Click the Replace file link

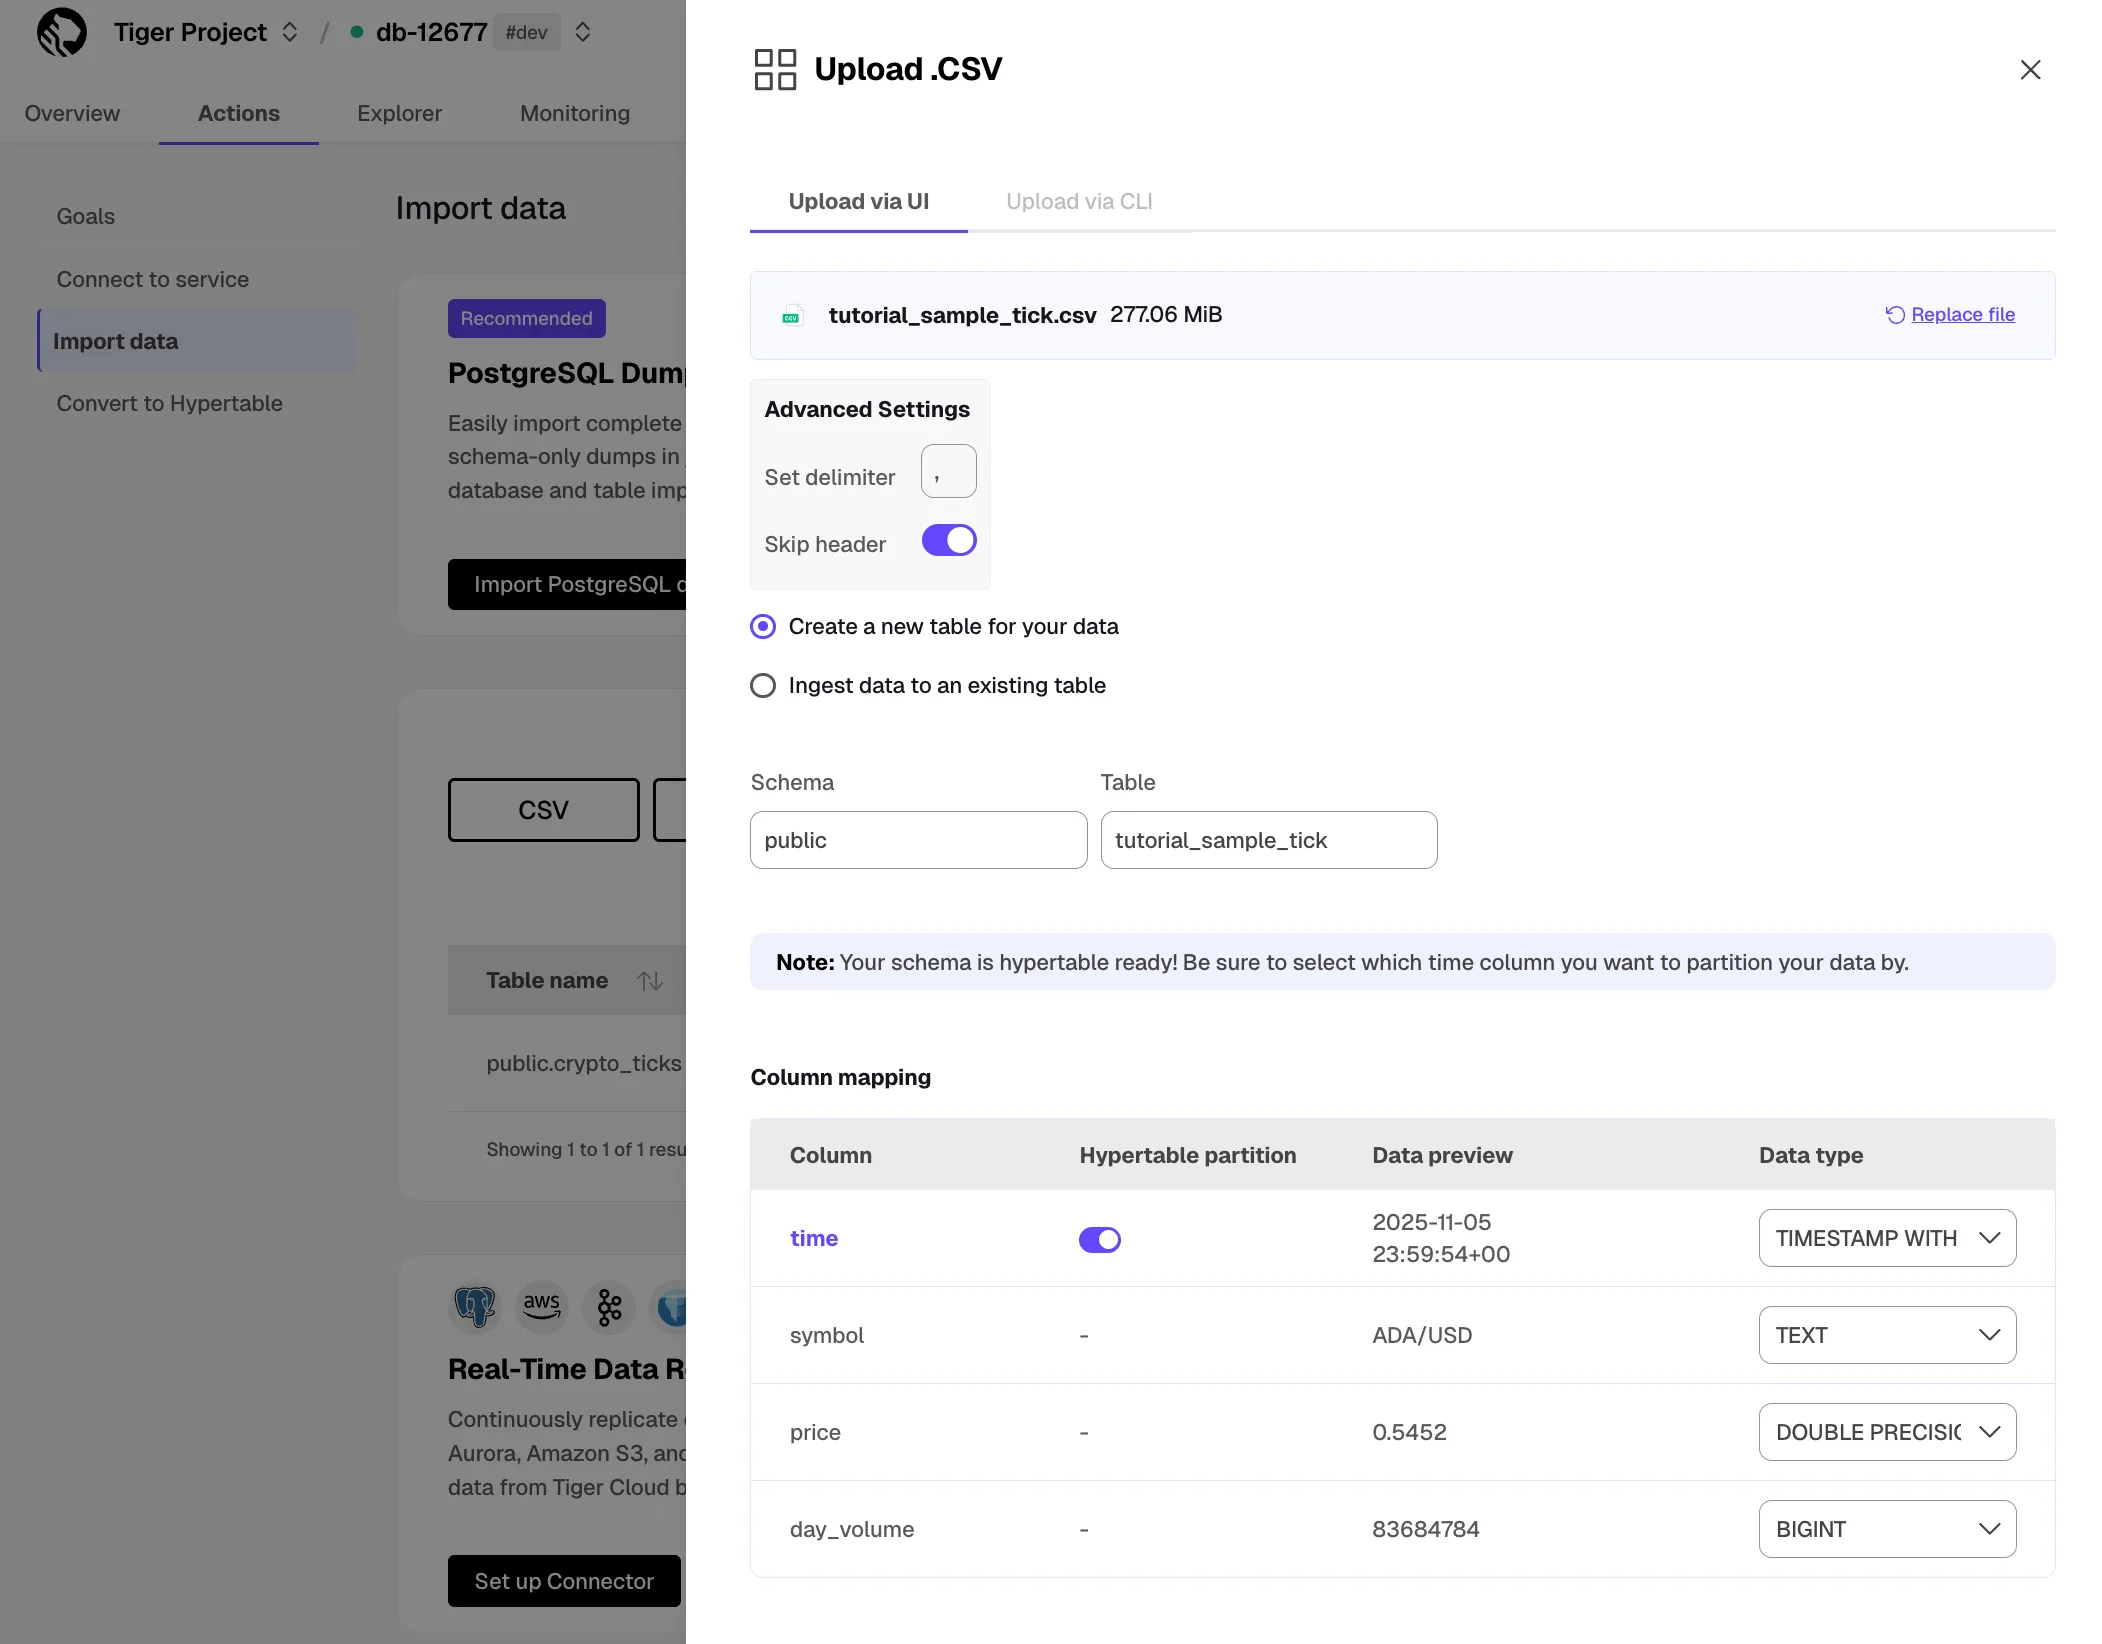click(x=1962, y=315)
